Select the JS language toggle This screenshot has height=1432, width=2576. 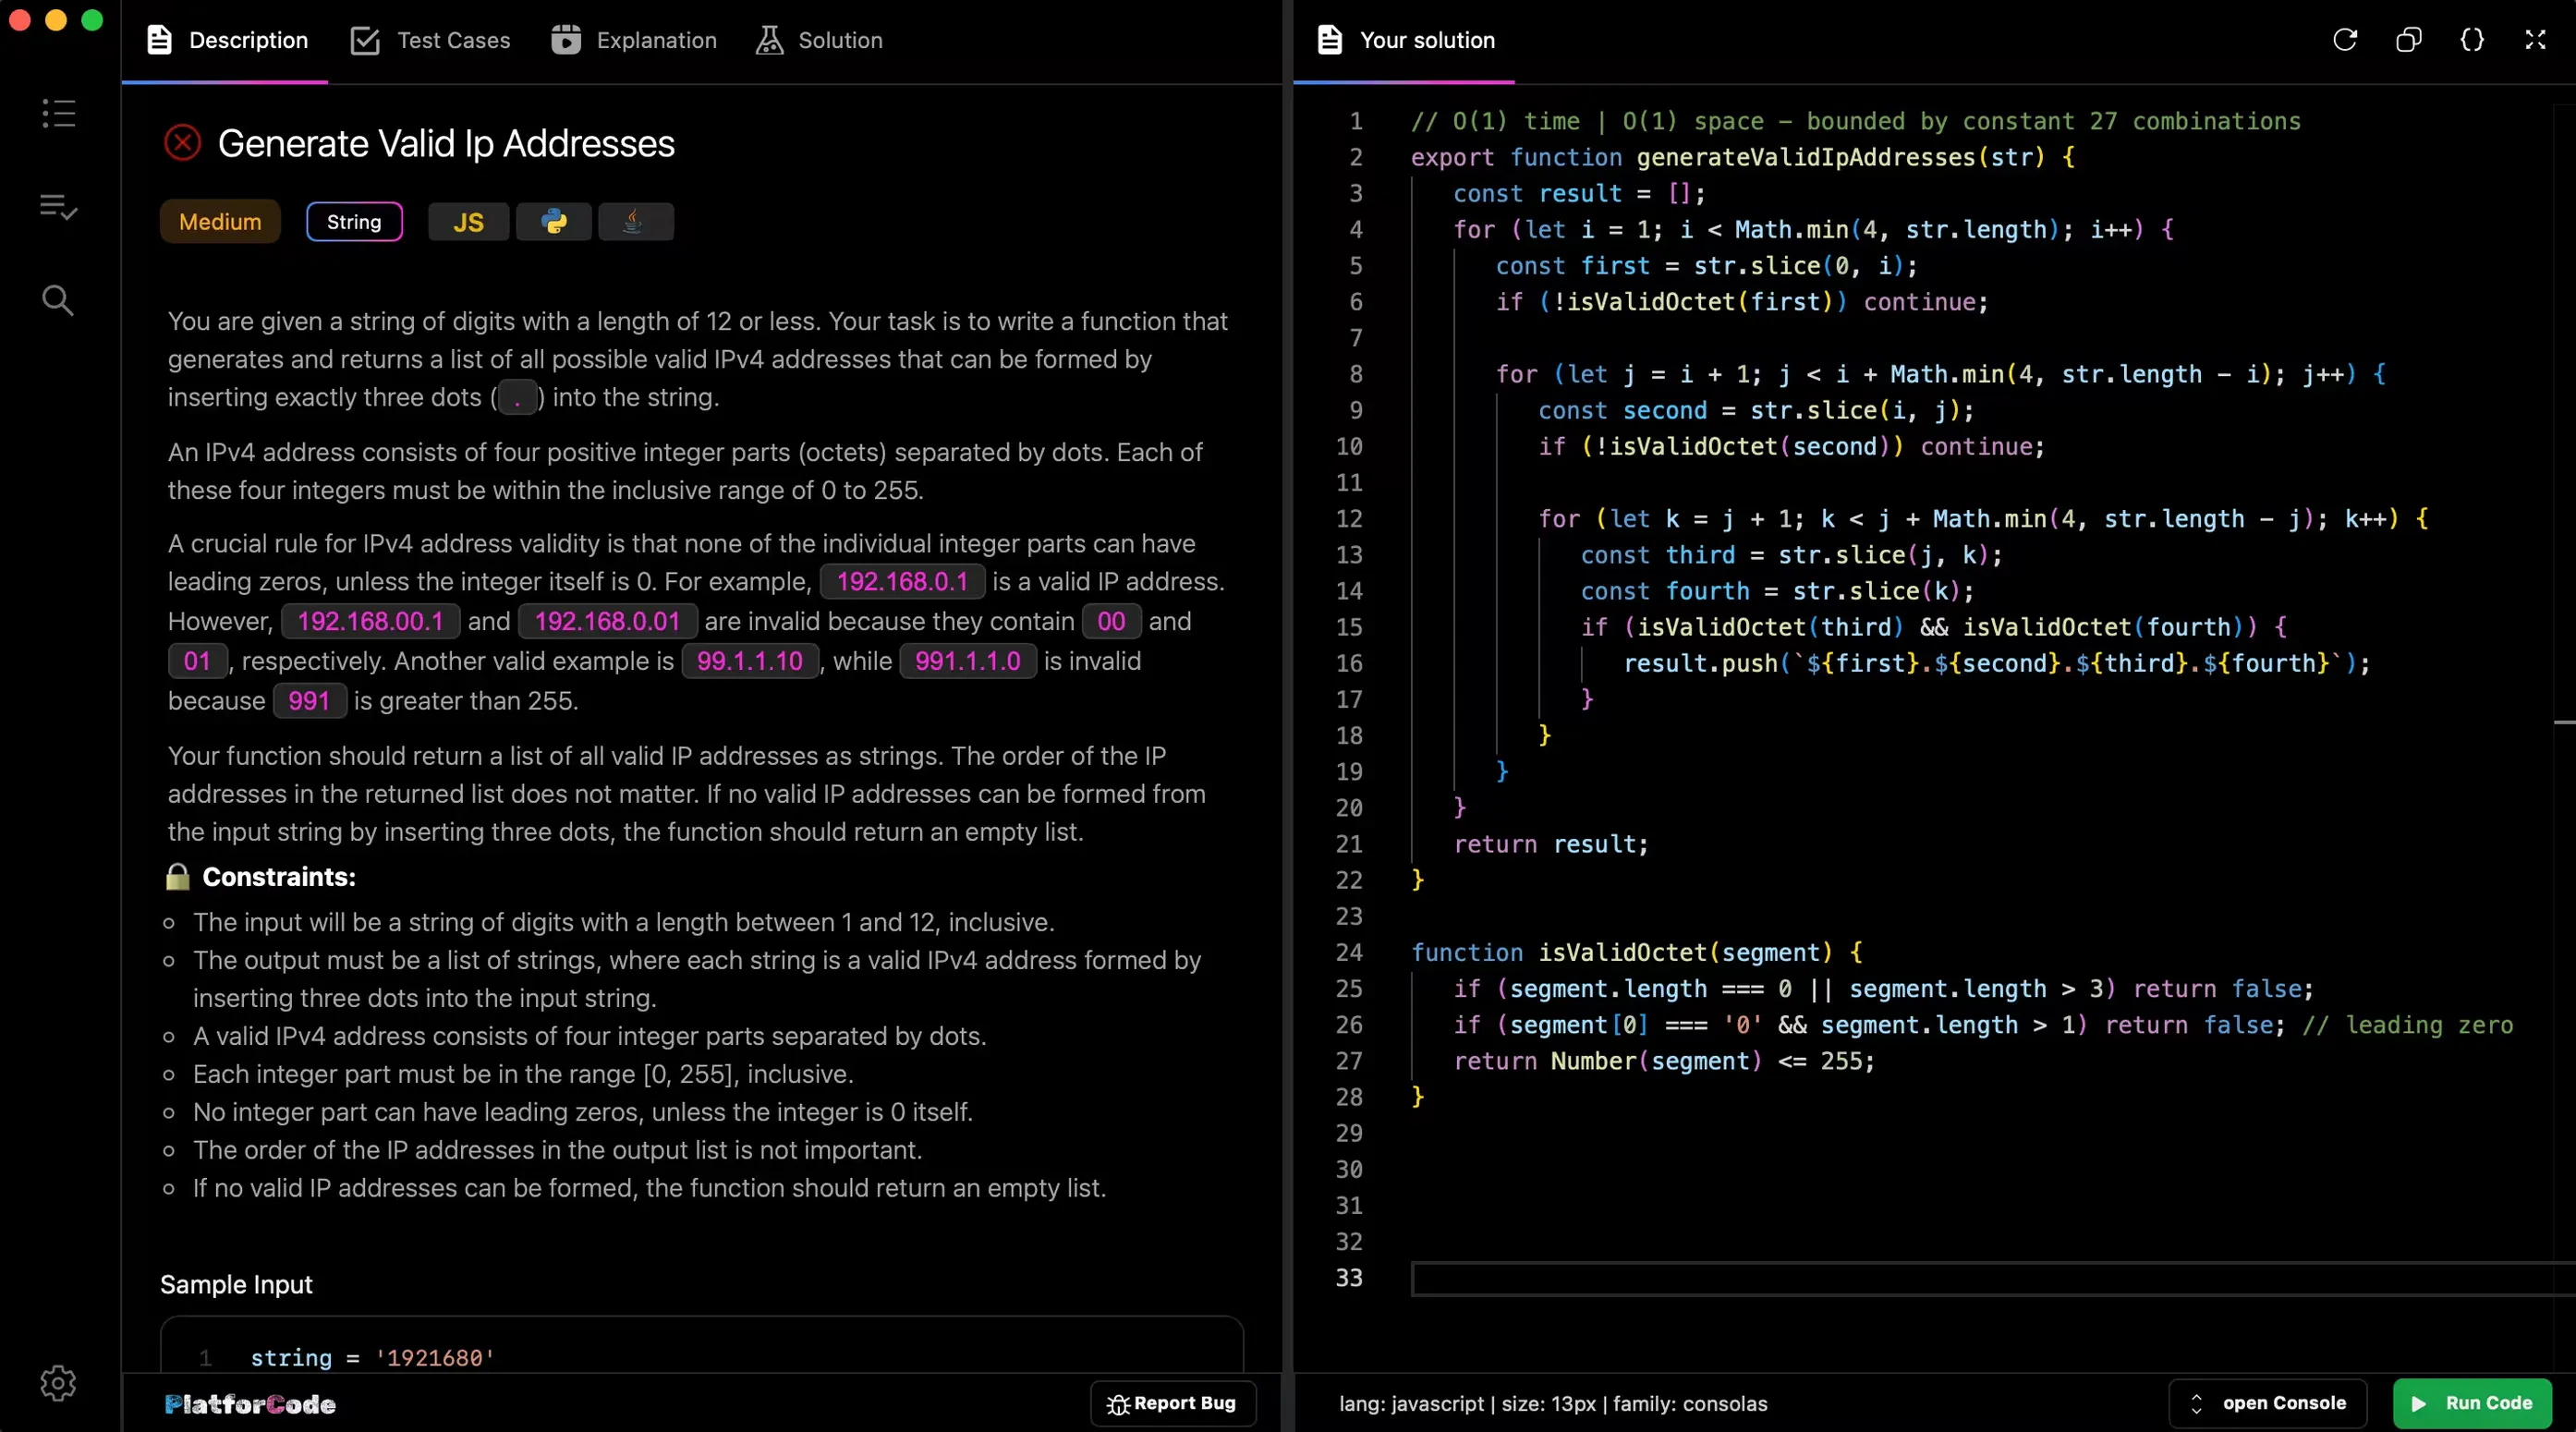pyautogui.click(x=468, y=222)
